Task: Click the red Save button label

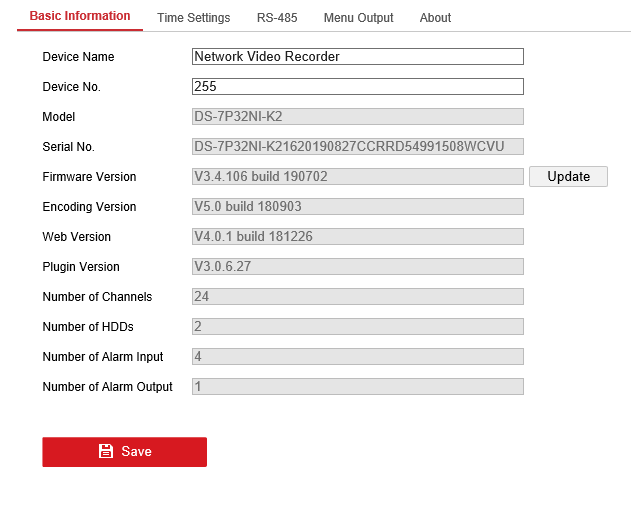Action: pyautogui.click(x=136, y=452)
